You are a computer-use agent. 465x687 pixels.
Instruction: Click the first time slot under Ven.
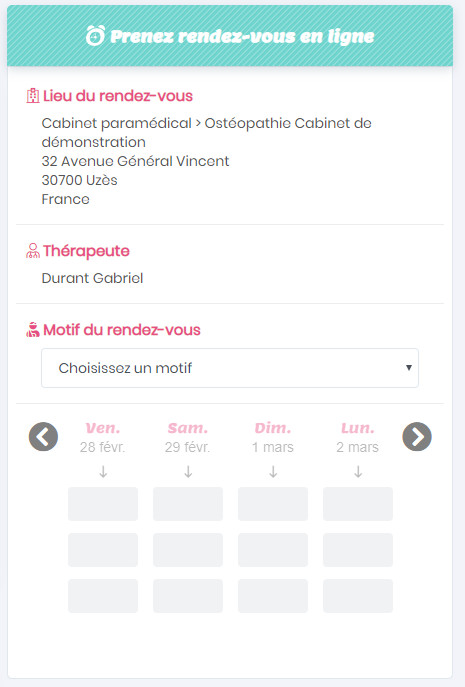tap(103, 504)
